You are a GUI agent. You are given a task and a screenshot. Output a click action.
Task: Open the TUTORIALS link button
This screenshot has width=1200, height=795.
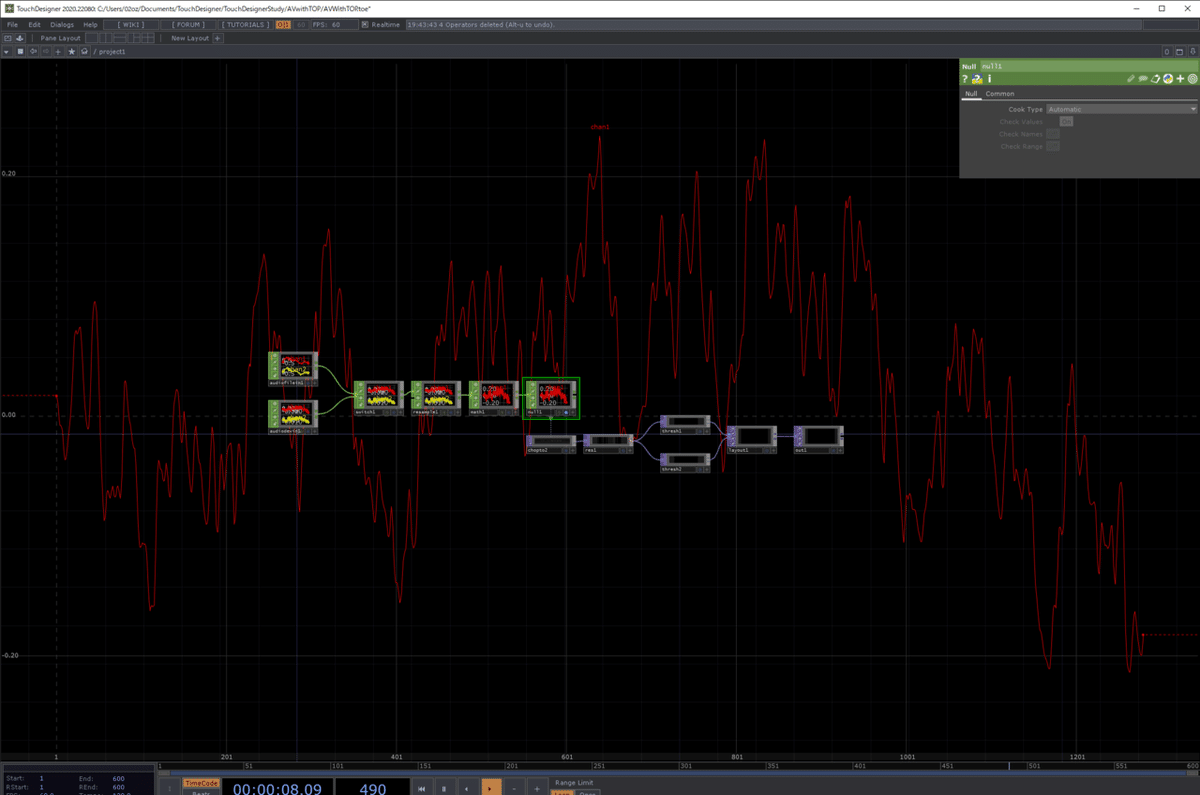tap(244, 24)
